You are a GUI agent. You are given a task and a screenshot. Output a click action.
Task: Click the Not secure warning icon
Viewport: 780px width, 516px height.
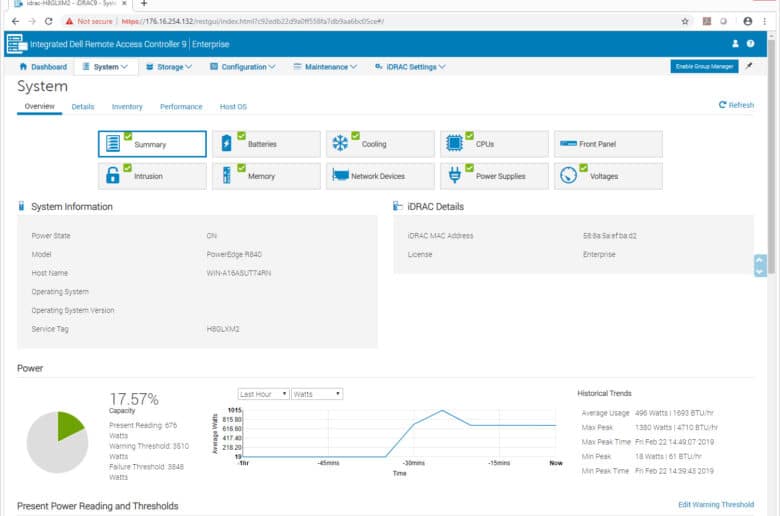(69, 21)
